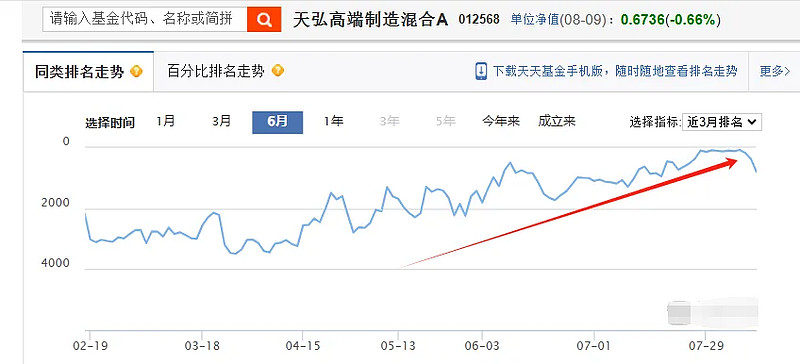Select the 今年来 time range
This screenshot has width=800, height=364.
[501, 122]
